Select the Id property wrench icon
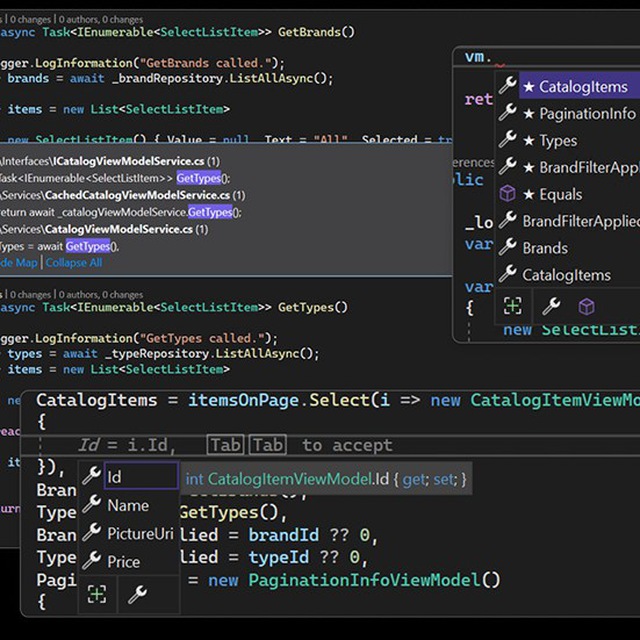This screenshot has height=640, width=640. pyautogui.click(x=91, y=476)
